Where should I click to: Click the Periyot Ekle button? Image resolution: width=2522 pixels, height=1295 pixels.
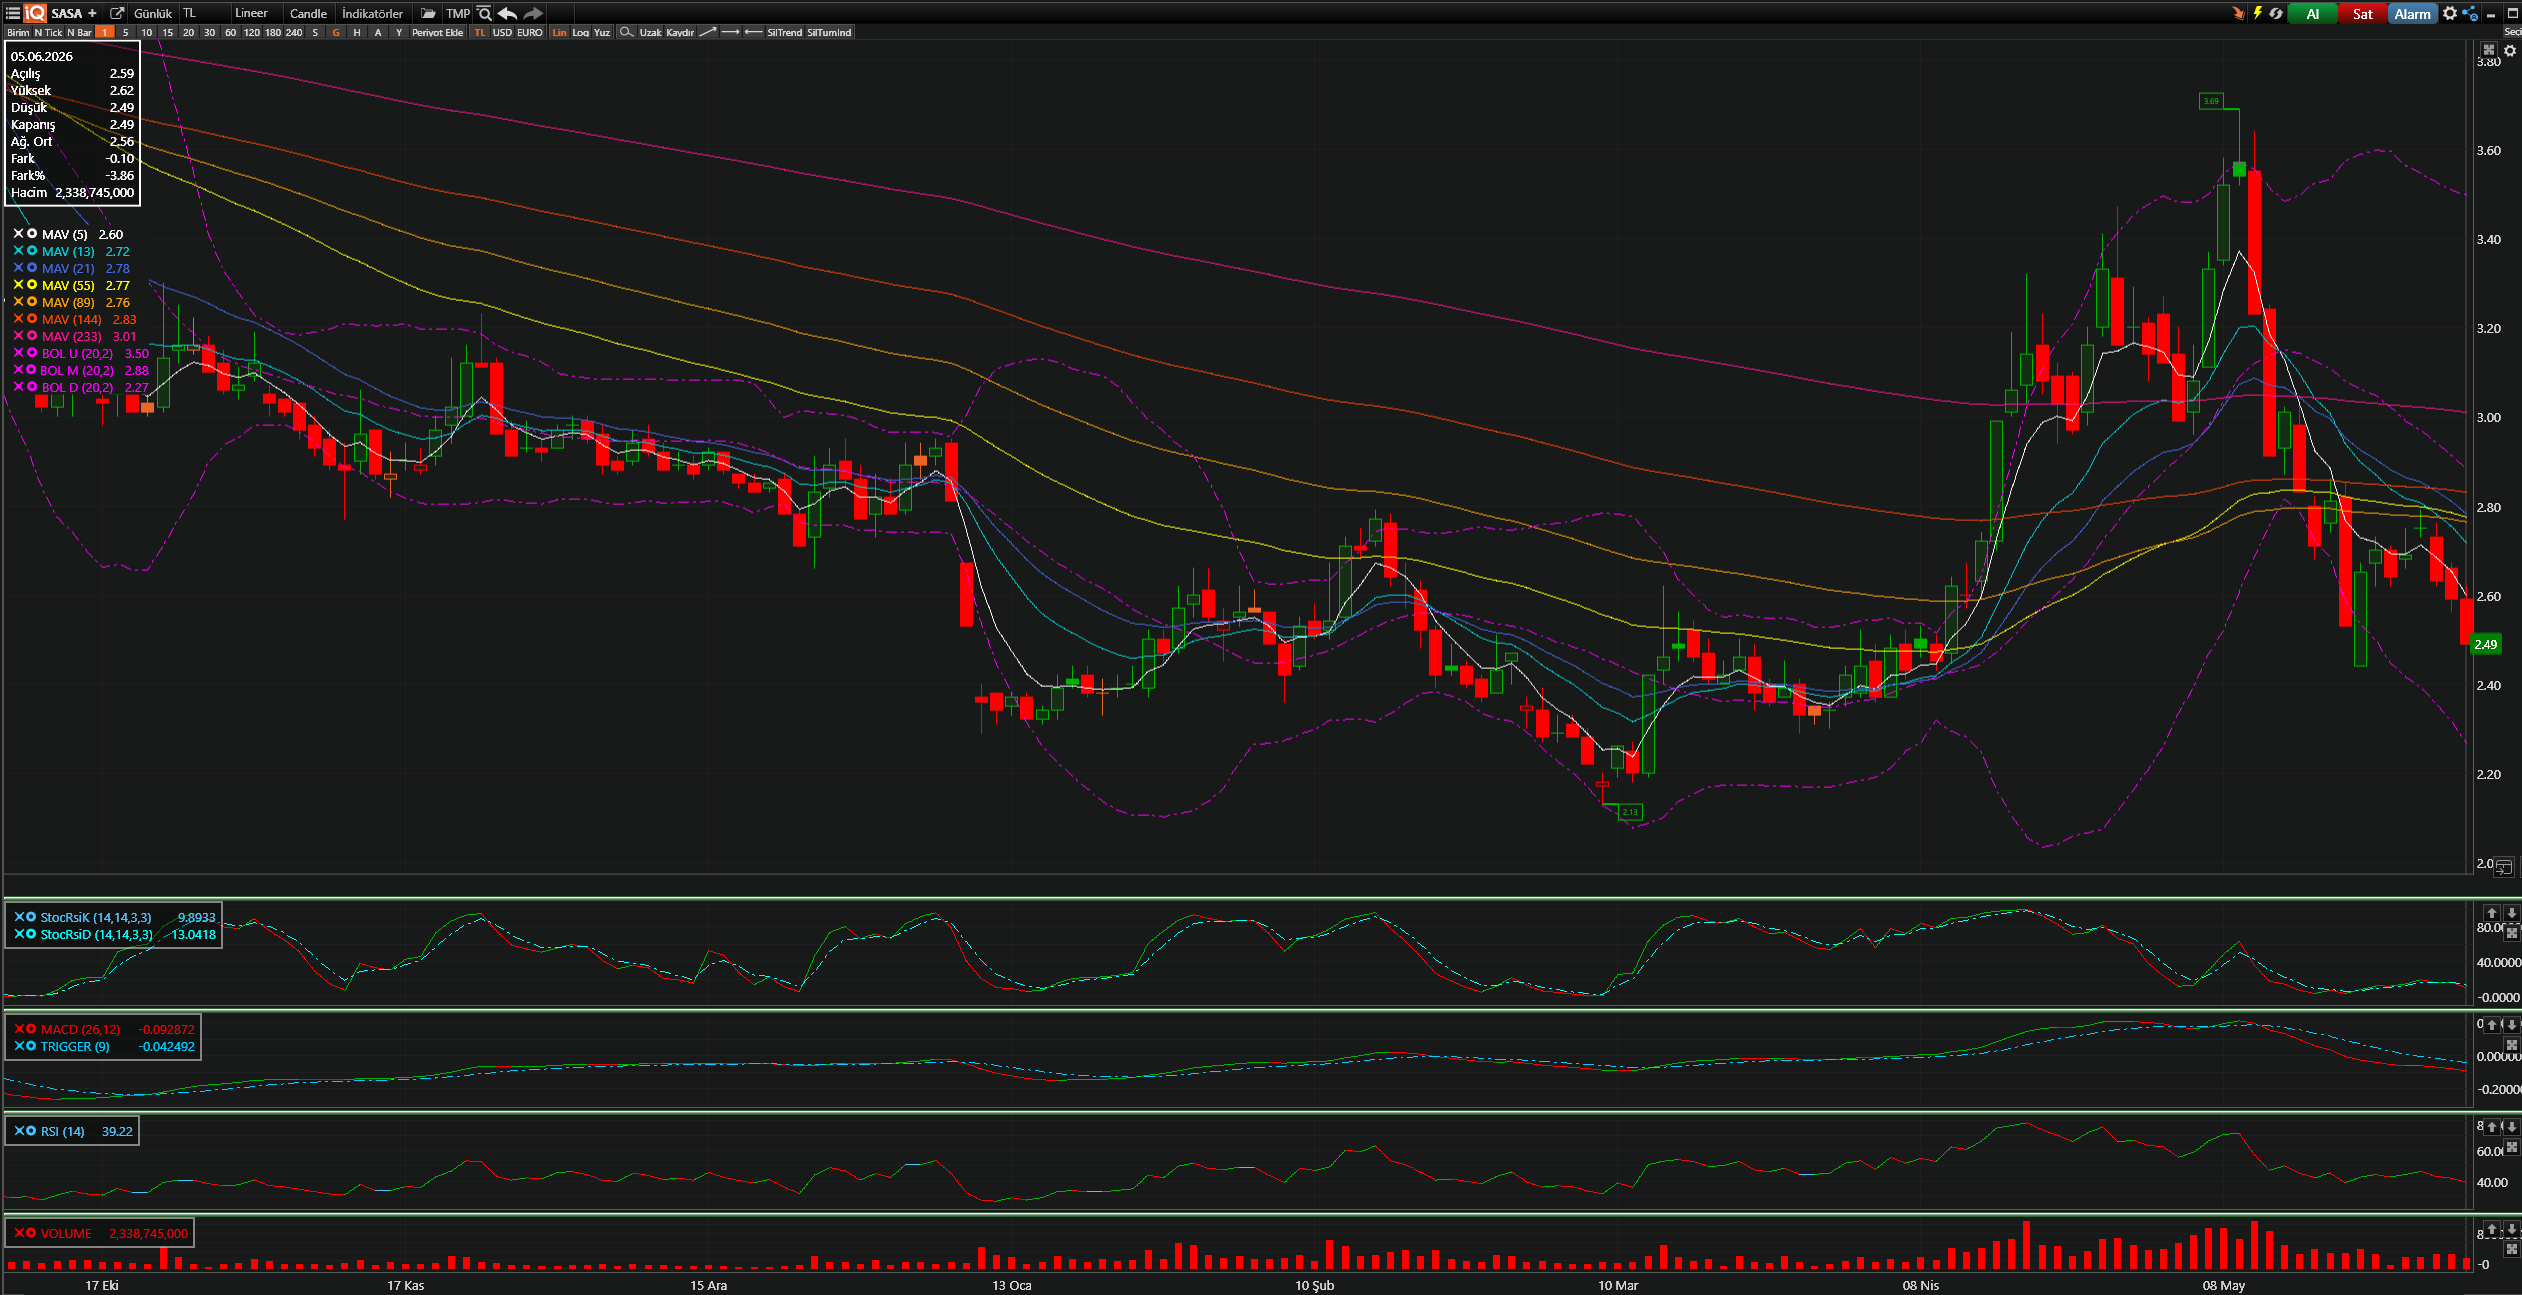click(437, 32)
